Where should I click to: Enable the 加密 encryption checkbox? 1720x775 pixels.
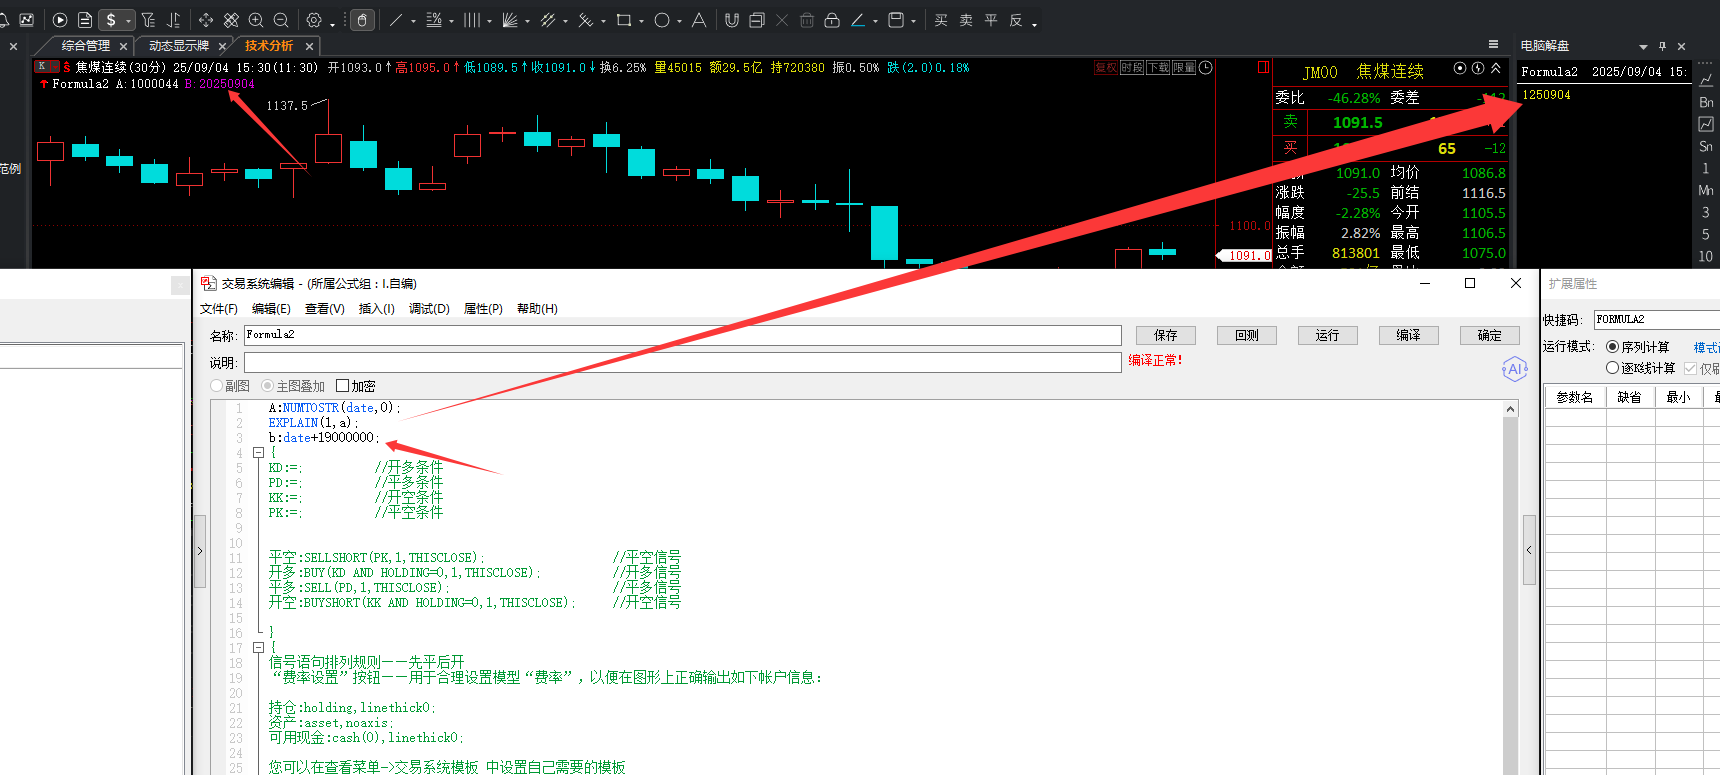coord(343,386)
